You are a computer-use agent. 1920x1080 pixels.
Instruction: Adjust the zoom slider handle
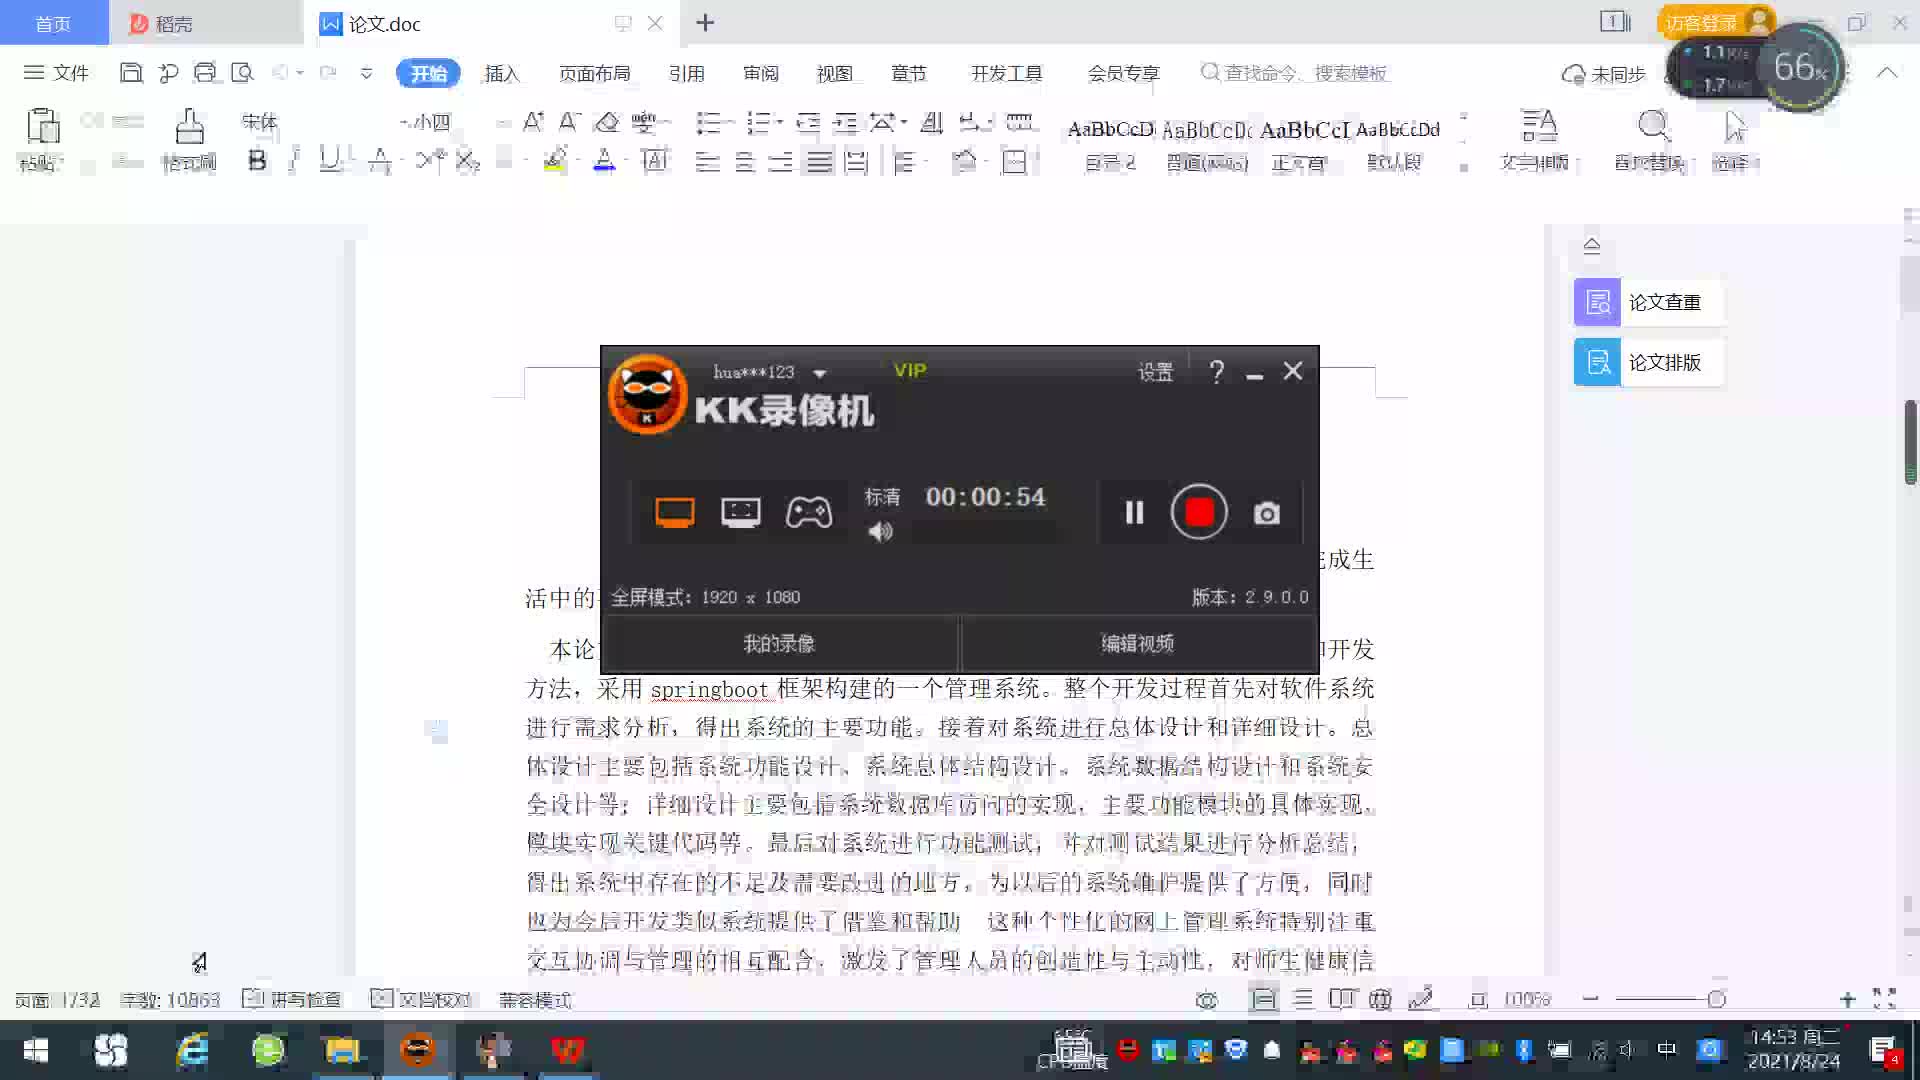click(1717, 999)
